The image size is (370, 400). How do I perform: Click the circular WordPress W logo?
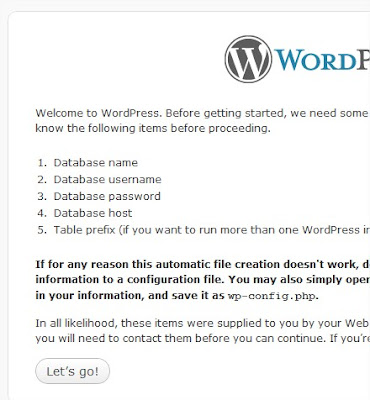248,59
